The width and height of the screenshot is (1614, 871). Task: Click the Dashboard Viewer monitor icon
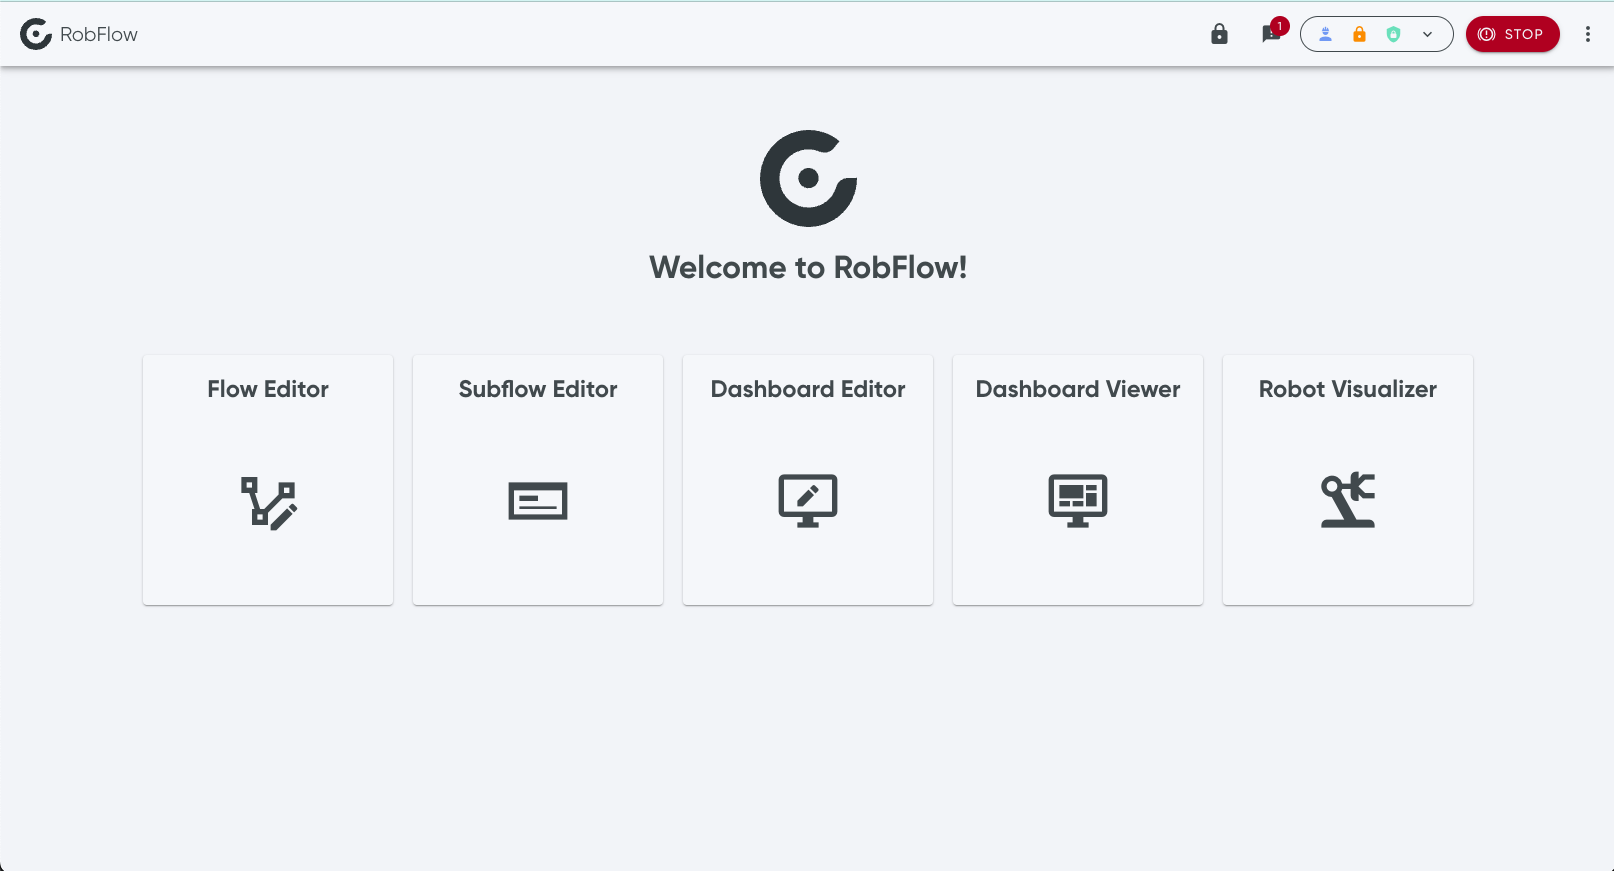tap(1078, 500)
